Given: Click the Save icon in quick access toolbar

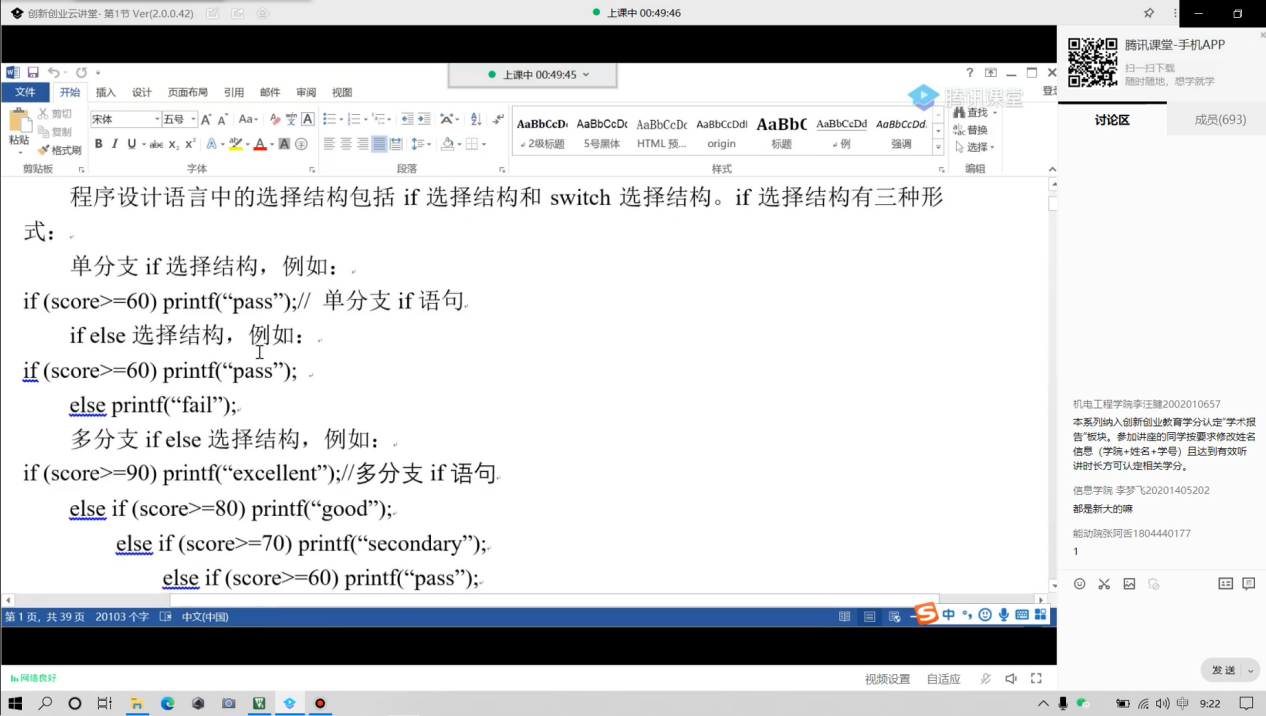Looking at the screenshot, I should pyautogui.click(x=33, y=73).
